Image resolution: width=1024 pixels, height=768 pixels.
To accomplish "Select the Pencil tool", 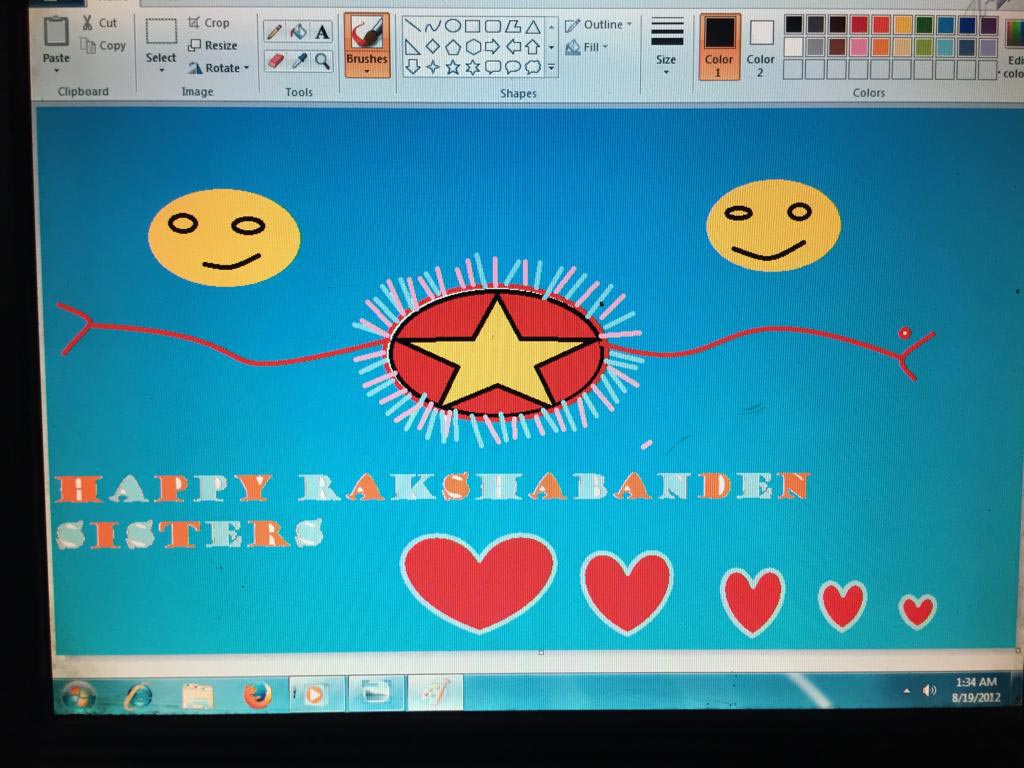I will coord(273,32).
